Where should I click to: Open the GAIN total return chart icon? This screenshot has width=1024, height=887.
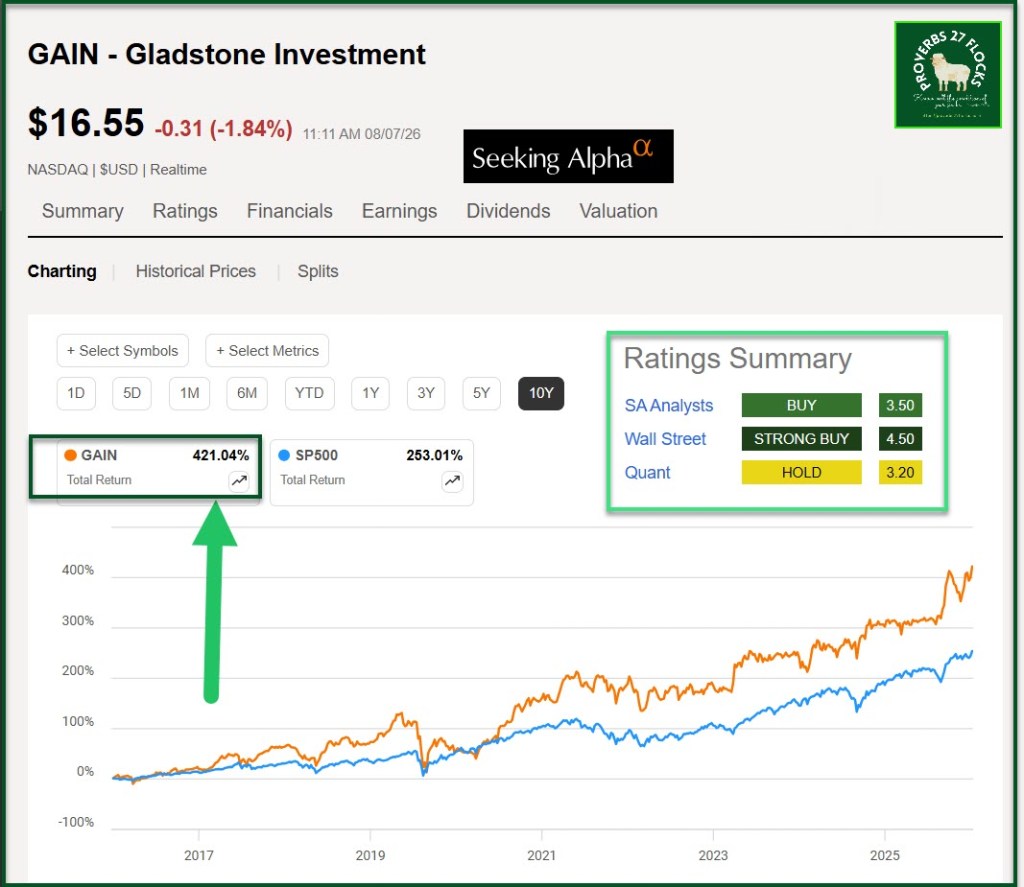(x=239, y=481)
